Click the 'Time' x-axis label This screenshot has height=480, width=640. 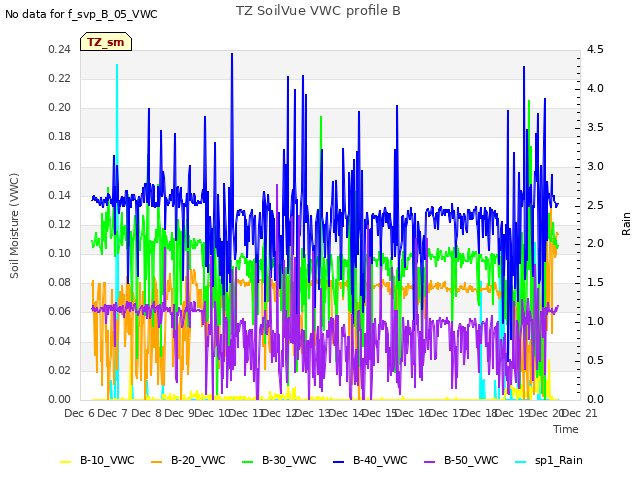point(566,429)
